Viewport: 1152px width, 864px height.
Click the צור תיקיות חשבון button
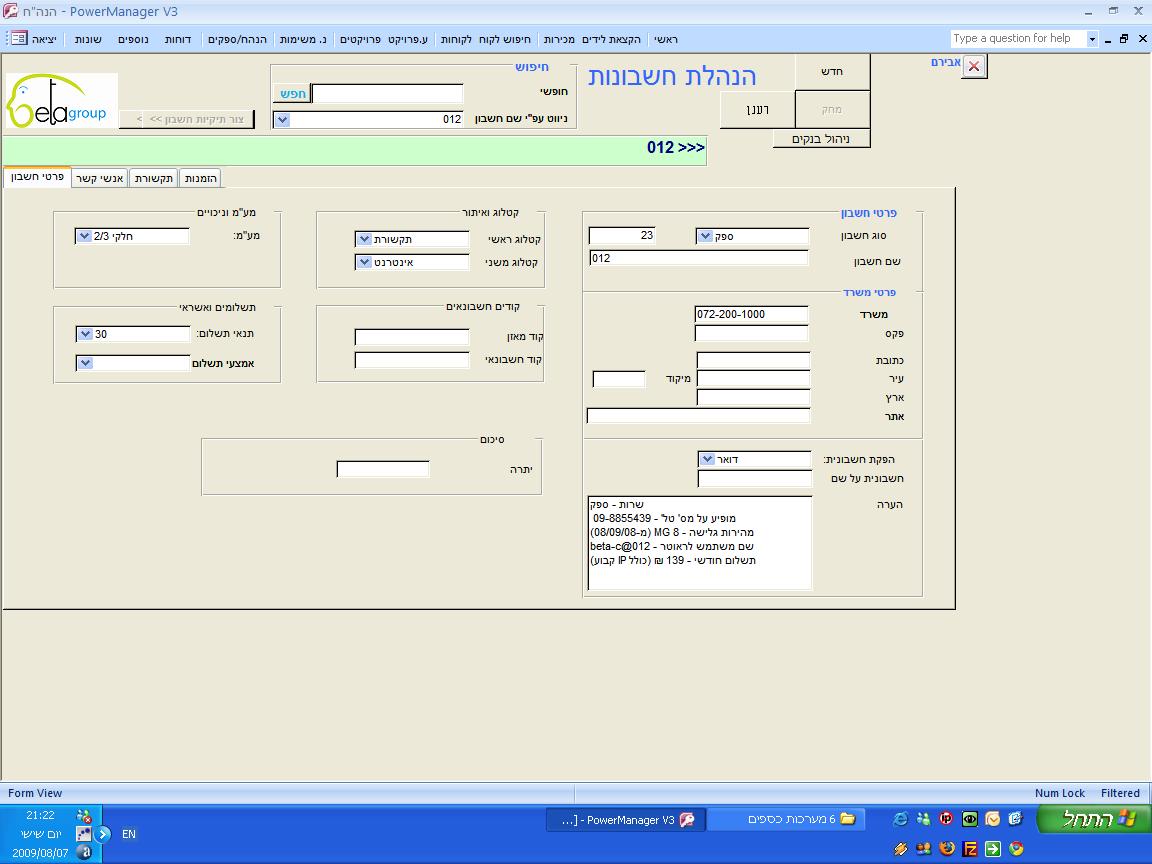(187, 119)
